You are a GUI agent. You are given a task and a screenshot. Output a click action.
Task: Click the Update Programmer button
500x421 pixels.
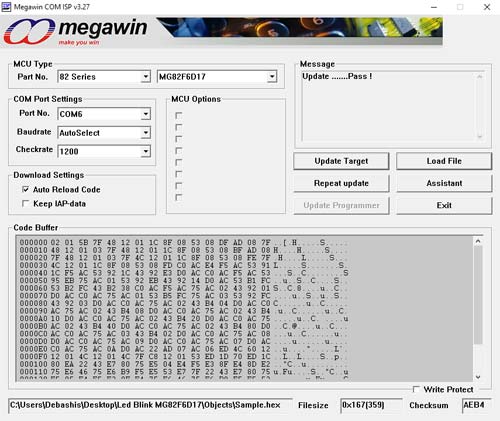[341, 205]
